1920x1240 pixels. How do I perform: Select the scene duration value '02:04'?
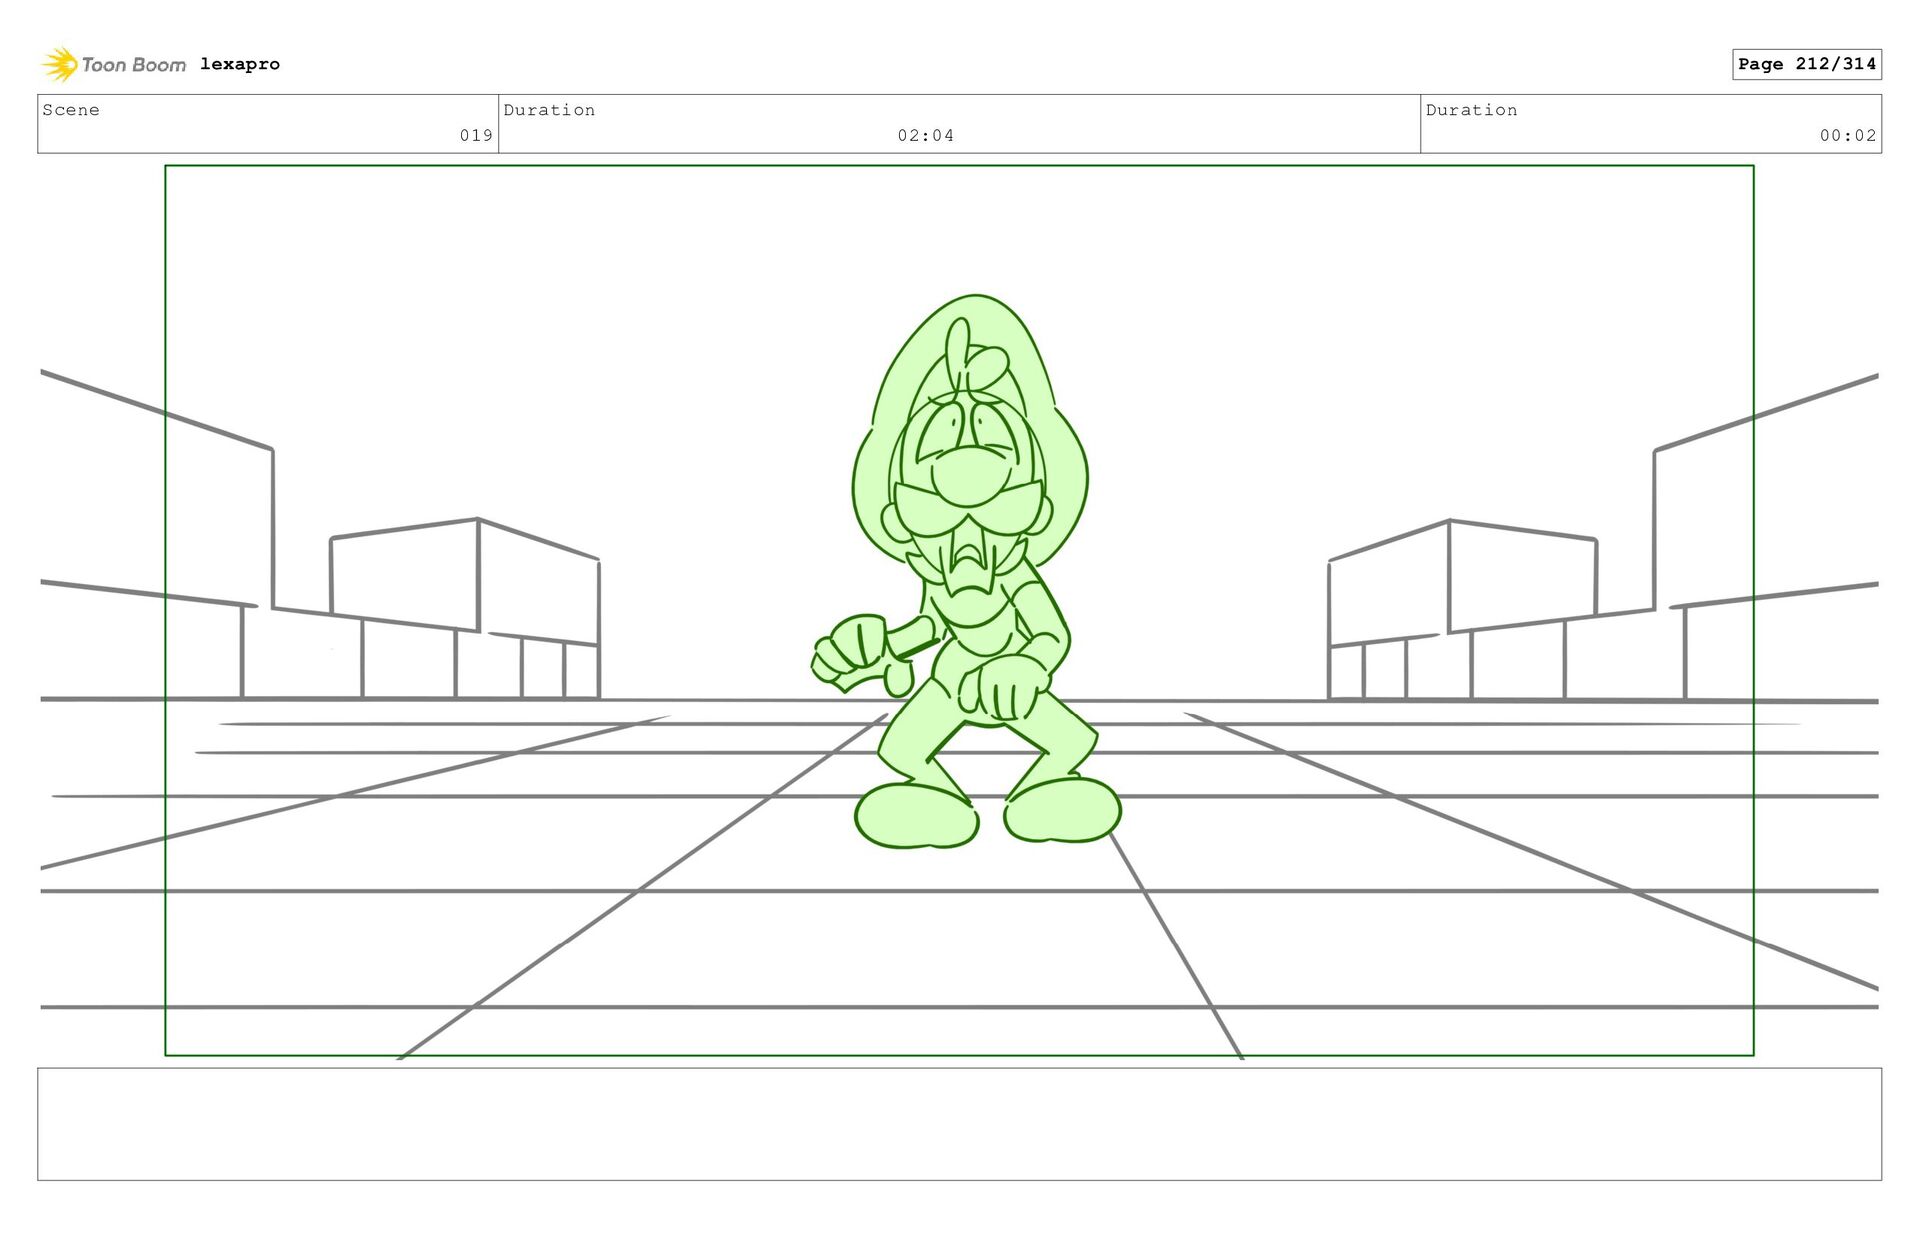pos(925,135)
